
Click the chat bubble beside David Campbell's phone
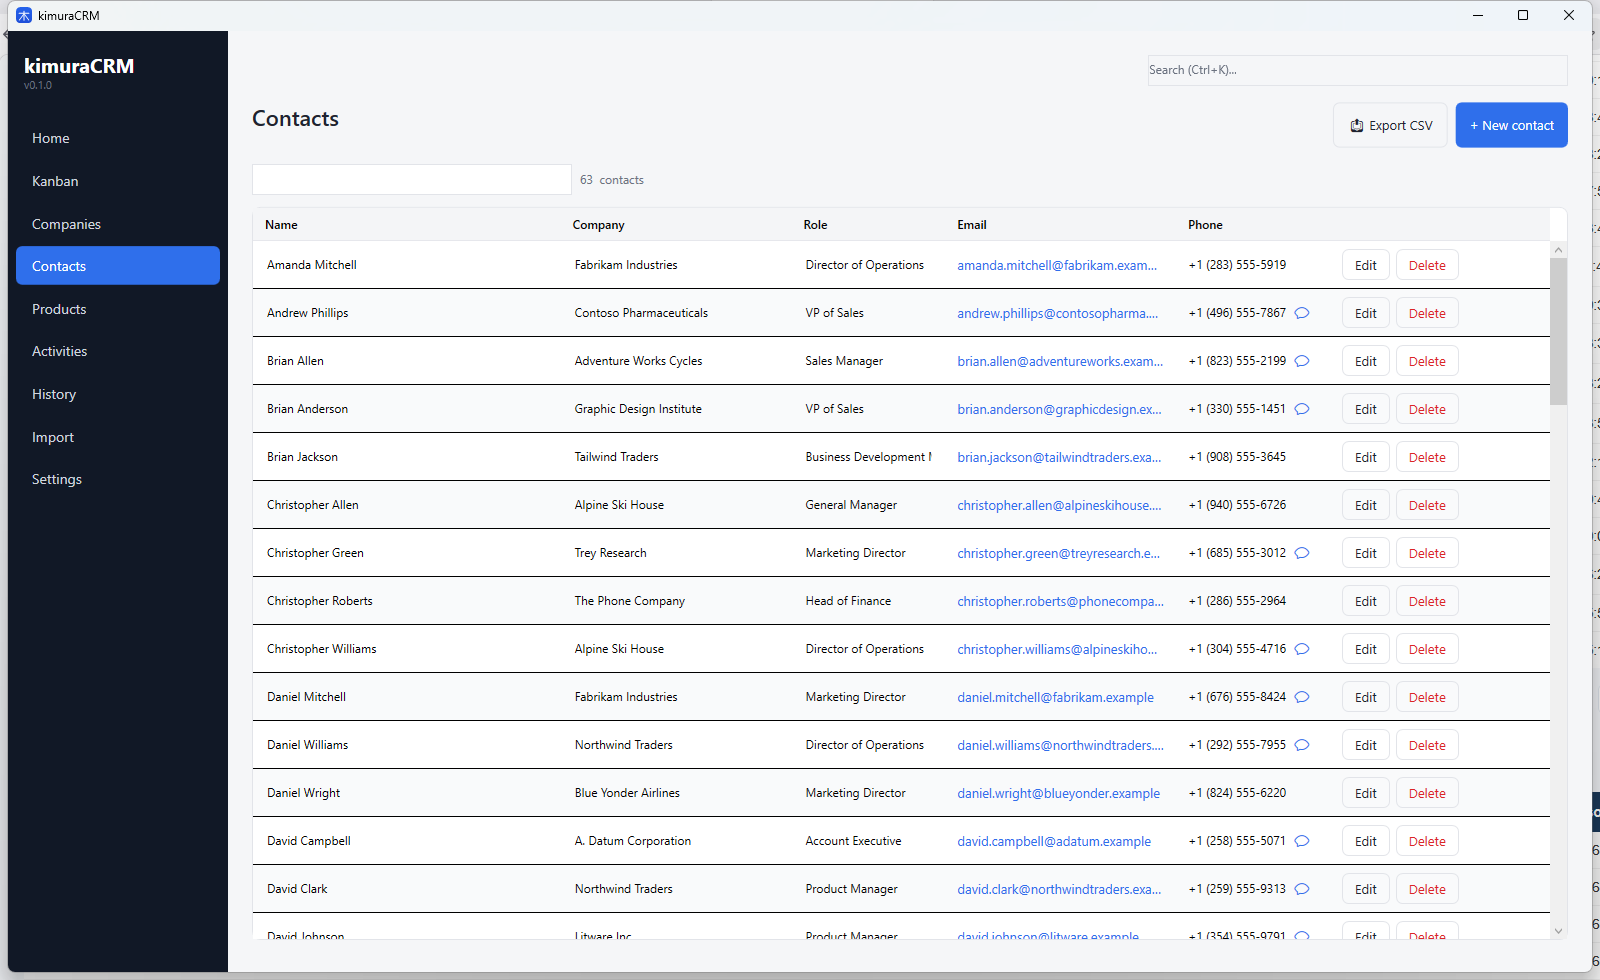tap(1302, 841)
